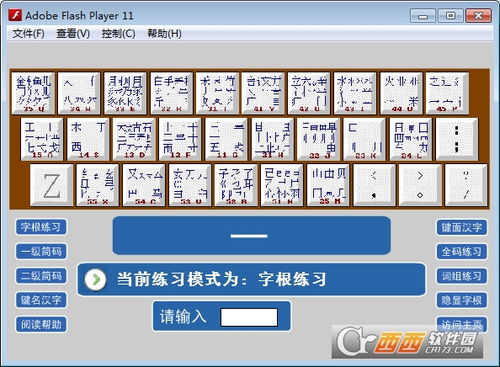The image size is (500, 367).
Task: Close the Flash Player window
Action: 478,16
